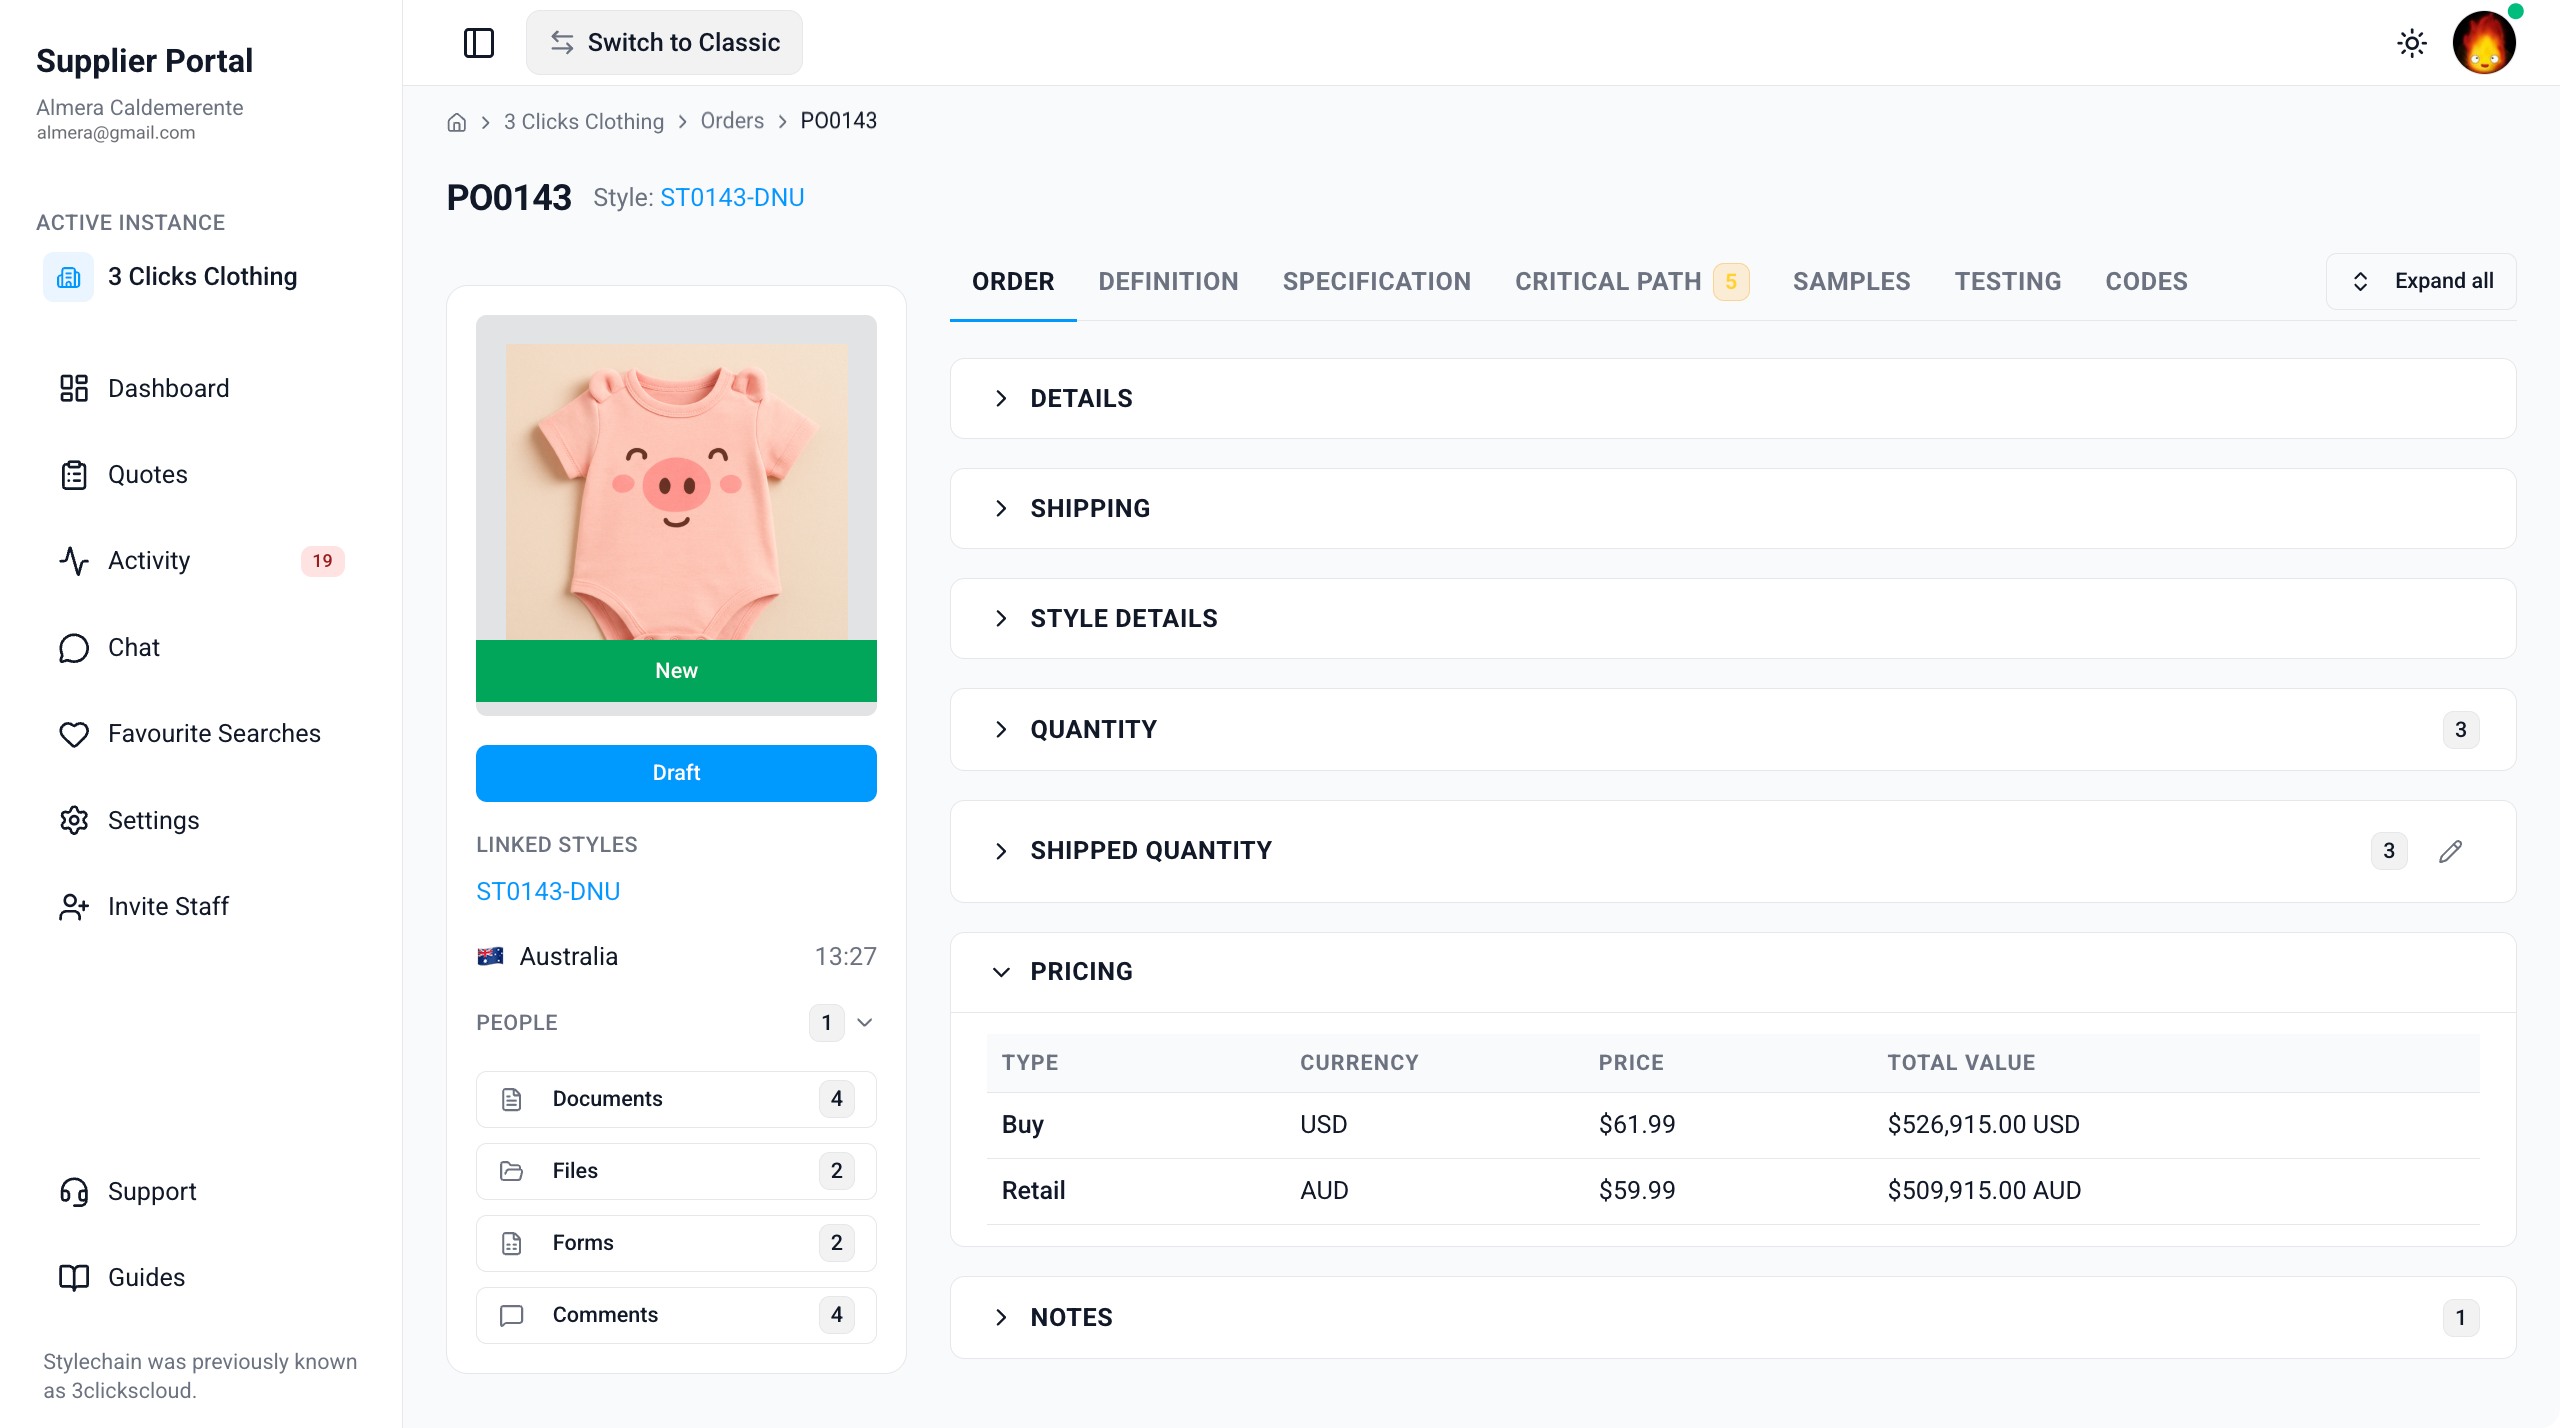
Task: Expand the PEOPLE list chevron
Action: [x=865, y=1022]
